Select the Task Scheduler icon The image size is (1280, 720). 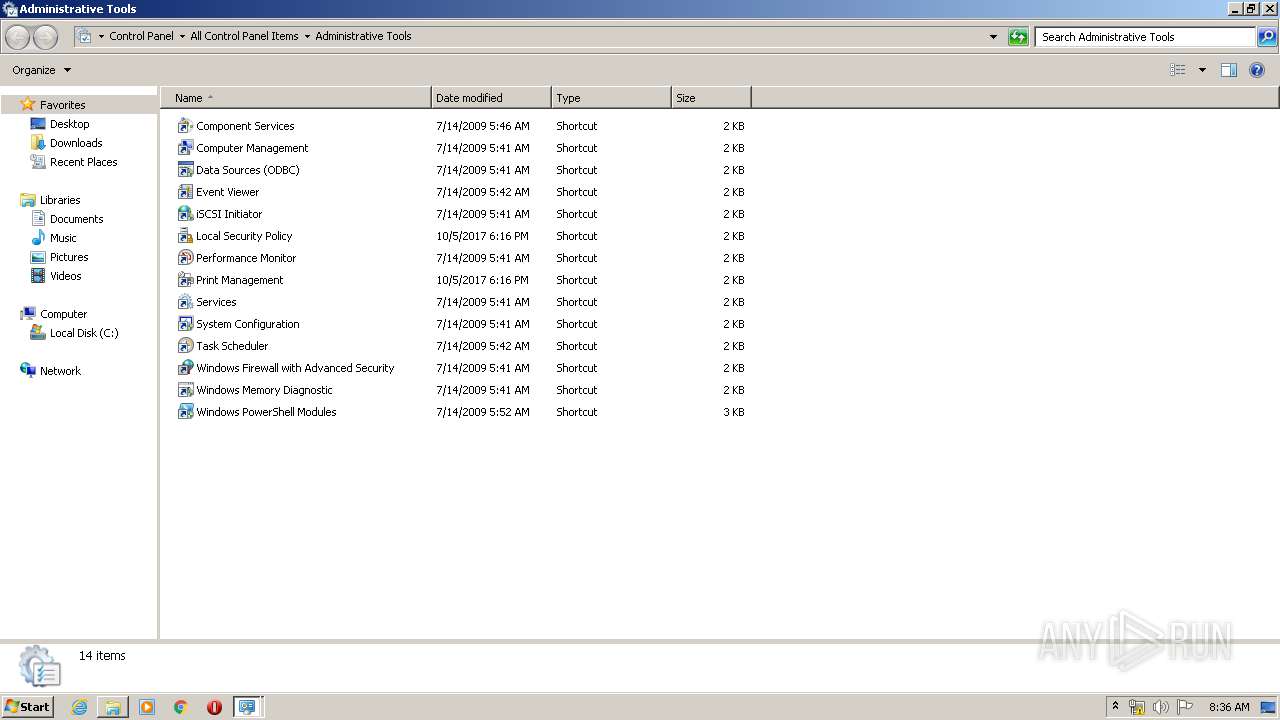tap(185, 346)
